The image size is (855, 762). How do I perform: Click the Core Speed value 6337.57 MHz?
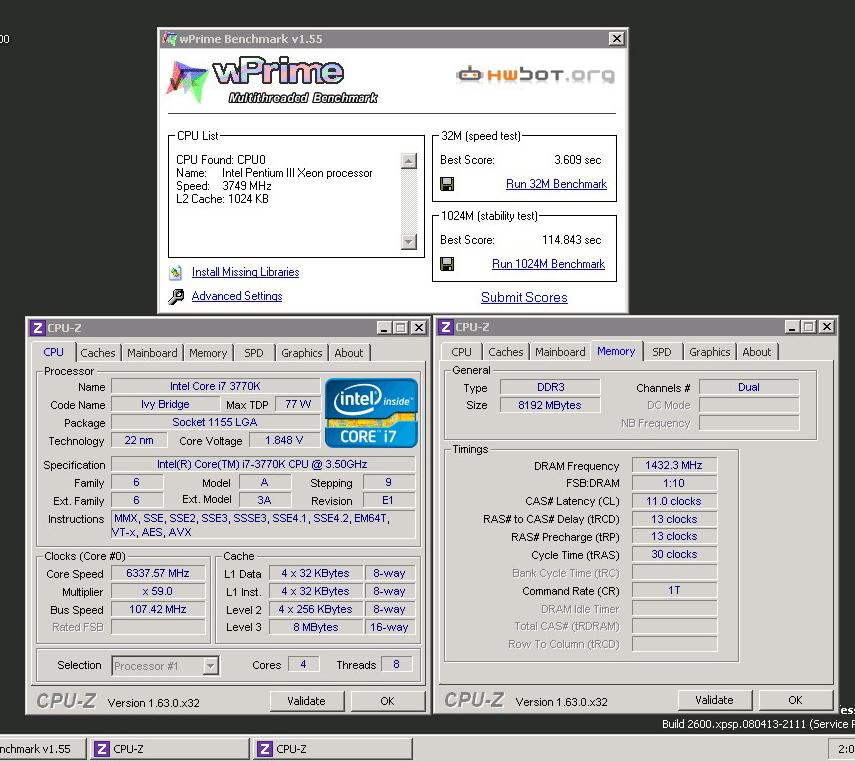pyautogui.click(x=158, y=574)
